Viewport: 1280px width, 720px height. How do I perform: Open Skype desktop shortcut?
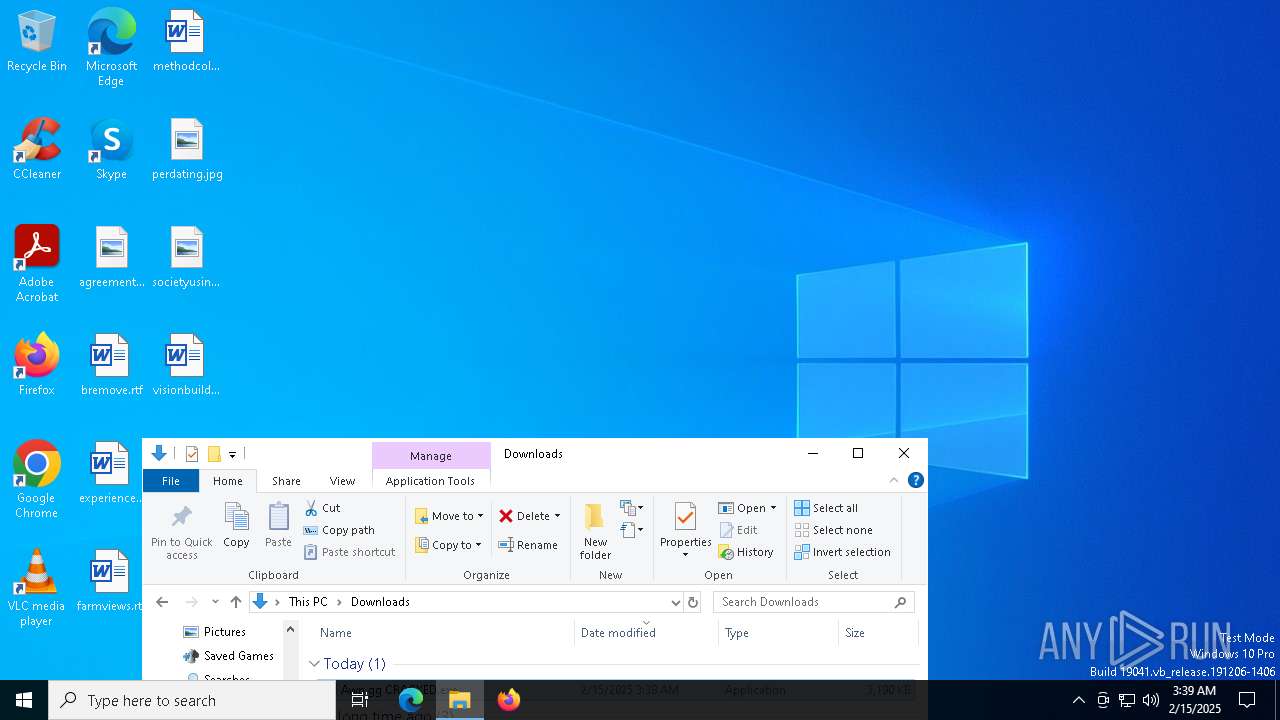(111, 150)
